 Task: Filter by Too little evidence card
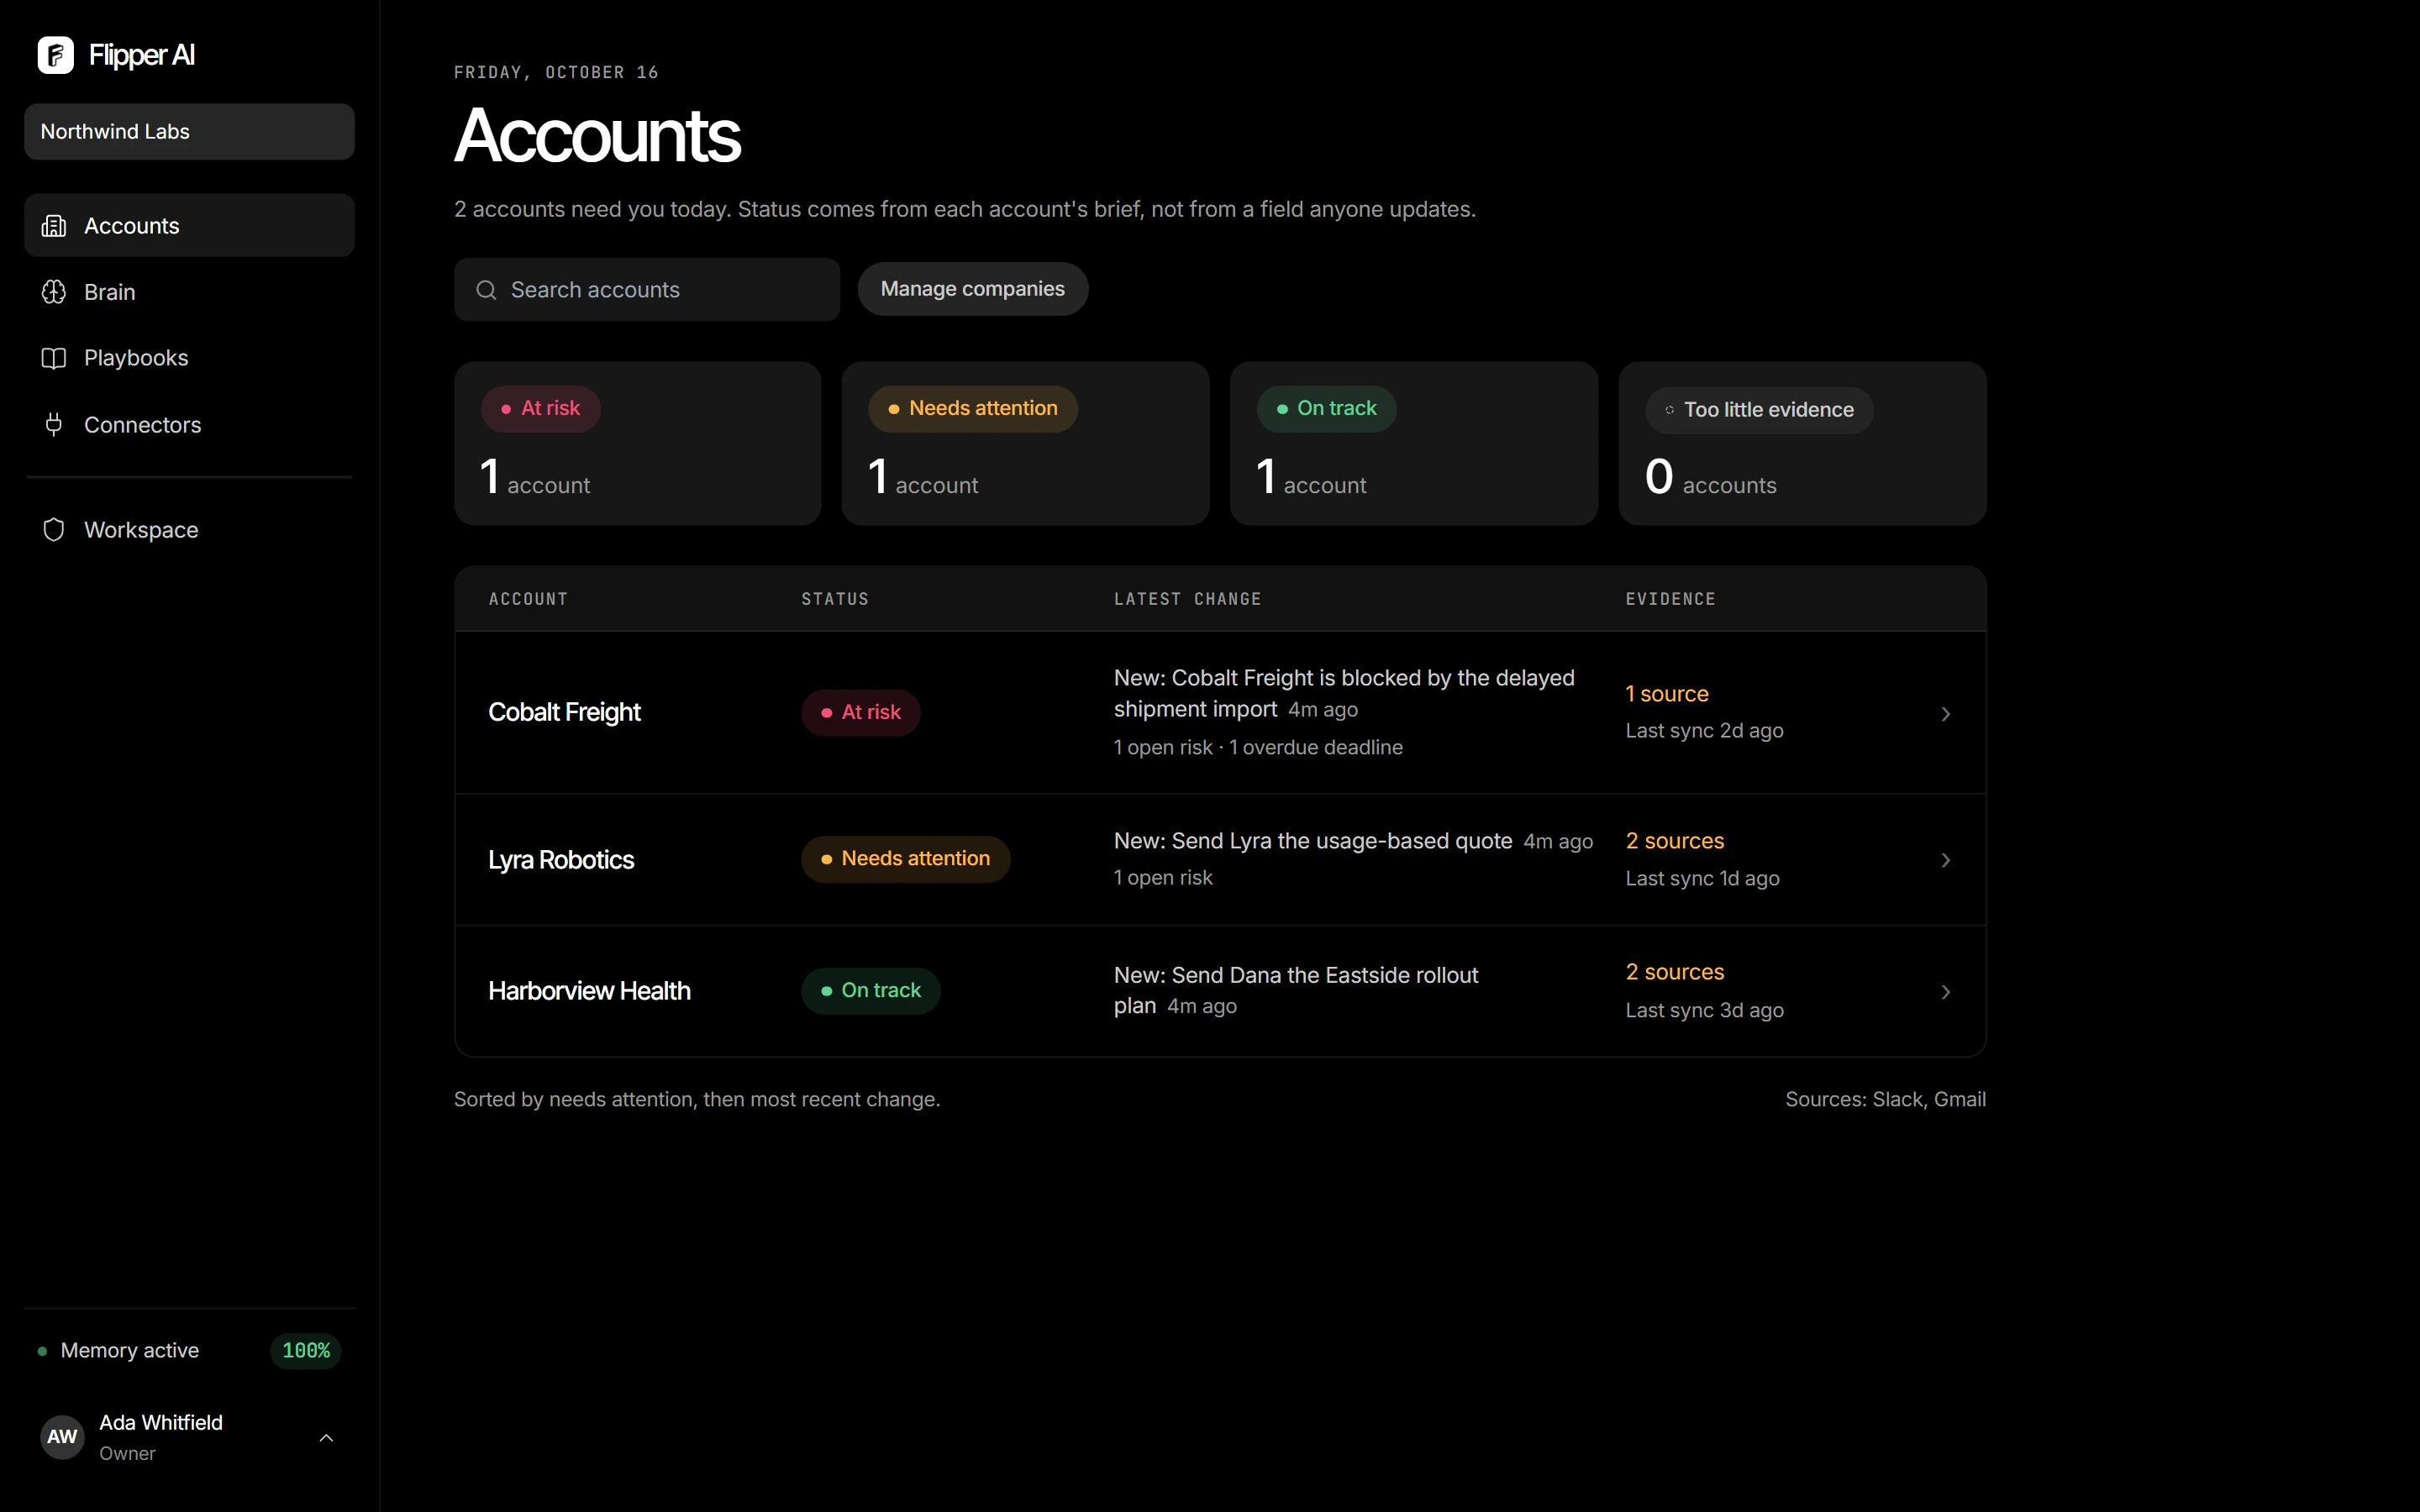point(1802,443)
